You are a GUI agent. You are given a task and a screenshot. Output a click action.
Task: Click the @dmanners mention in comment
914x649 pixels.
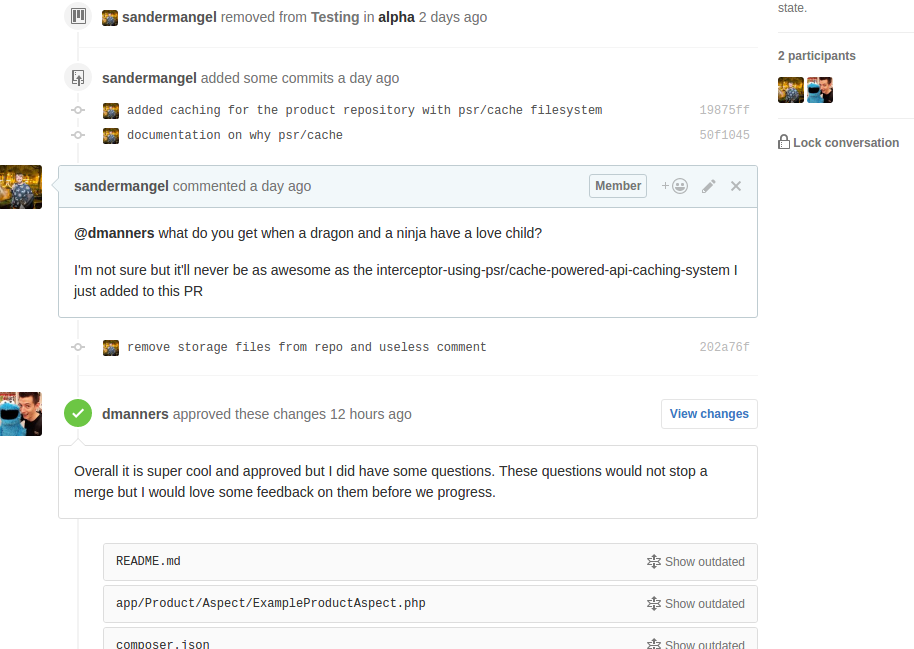coord(114,233)
